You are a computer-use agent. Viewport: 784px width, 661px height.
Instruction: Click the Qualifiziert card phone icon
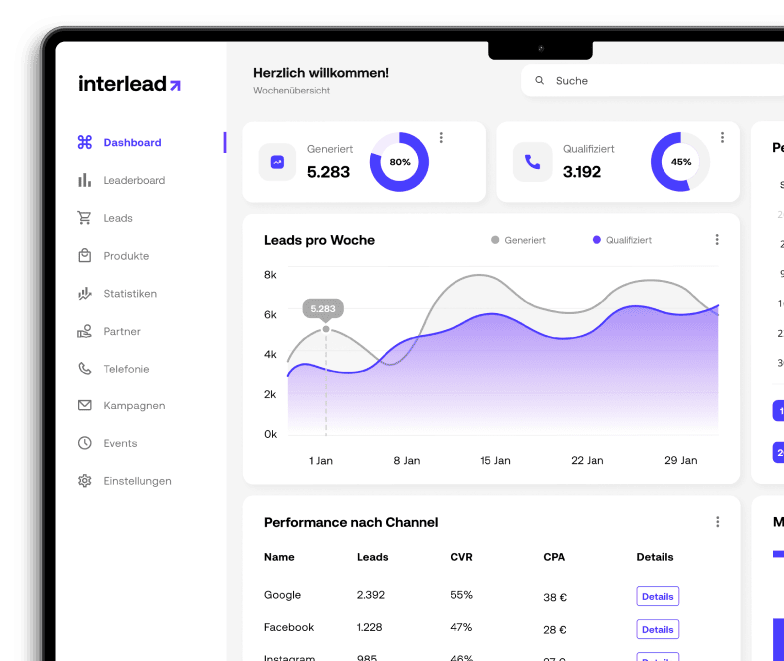tap(532, 162)
